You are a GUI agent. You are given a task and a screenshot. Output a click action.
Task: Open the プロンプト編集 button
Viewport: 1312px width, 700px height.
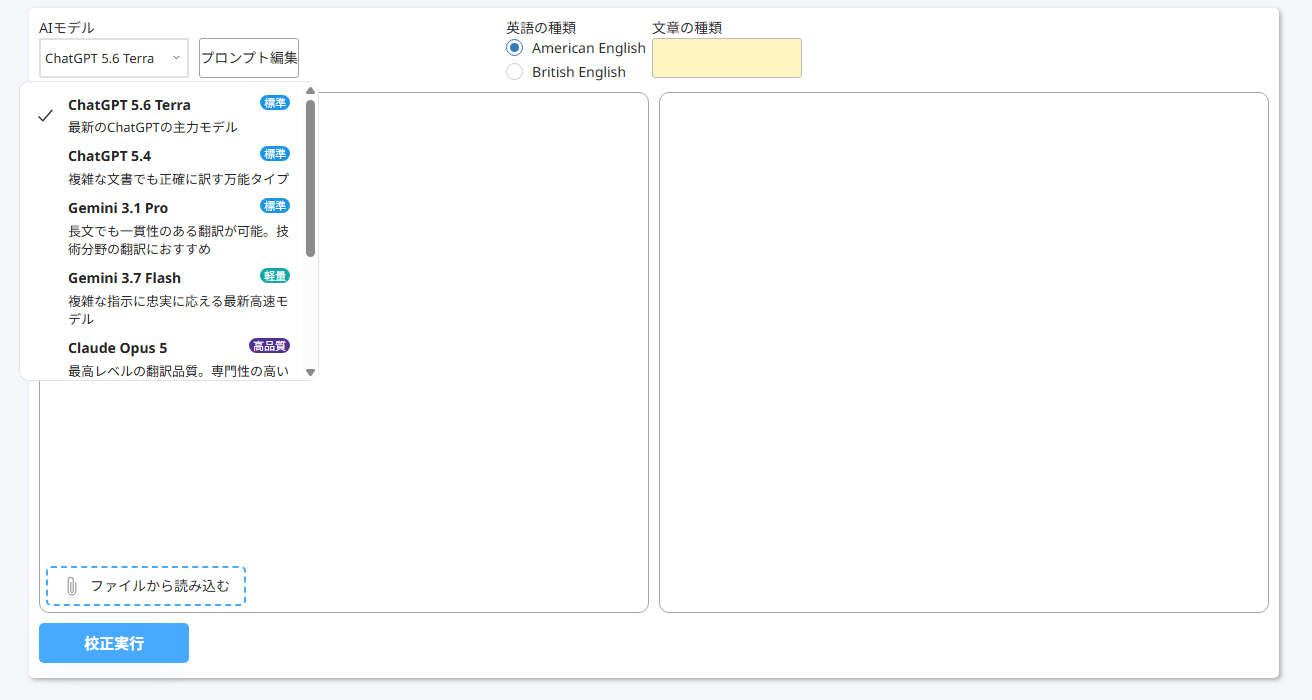249,58
